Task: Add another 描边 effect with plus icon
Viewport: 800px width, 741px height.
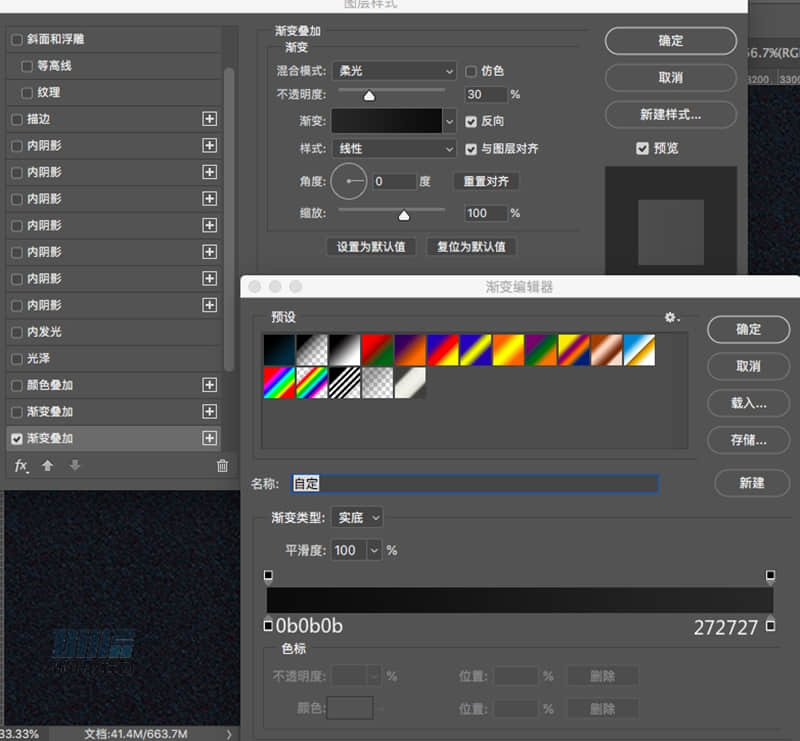Action: (x=209, y=119)
